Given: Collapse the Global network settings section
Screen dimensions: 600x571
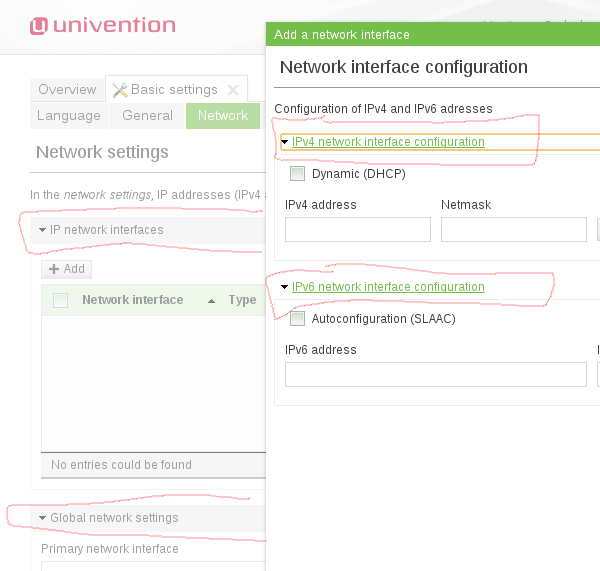Looking at the screenshot, I should (x=42, y=518).
